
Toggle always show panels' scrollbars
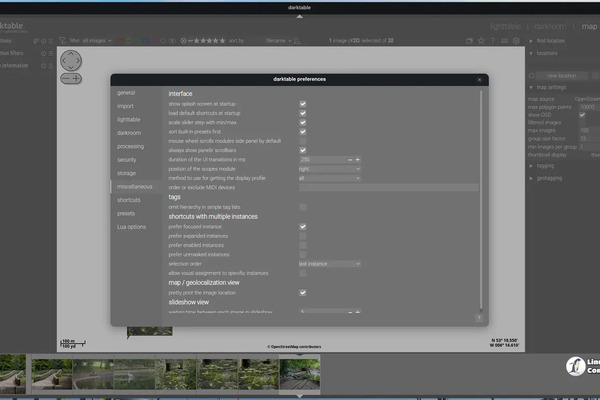[x=303, y=150]
